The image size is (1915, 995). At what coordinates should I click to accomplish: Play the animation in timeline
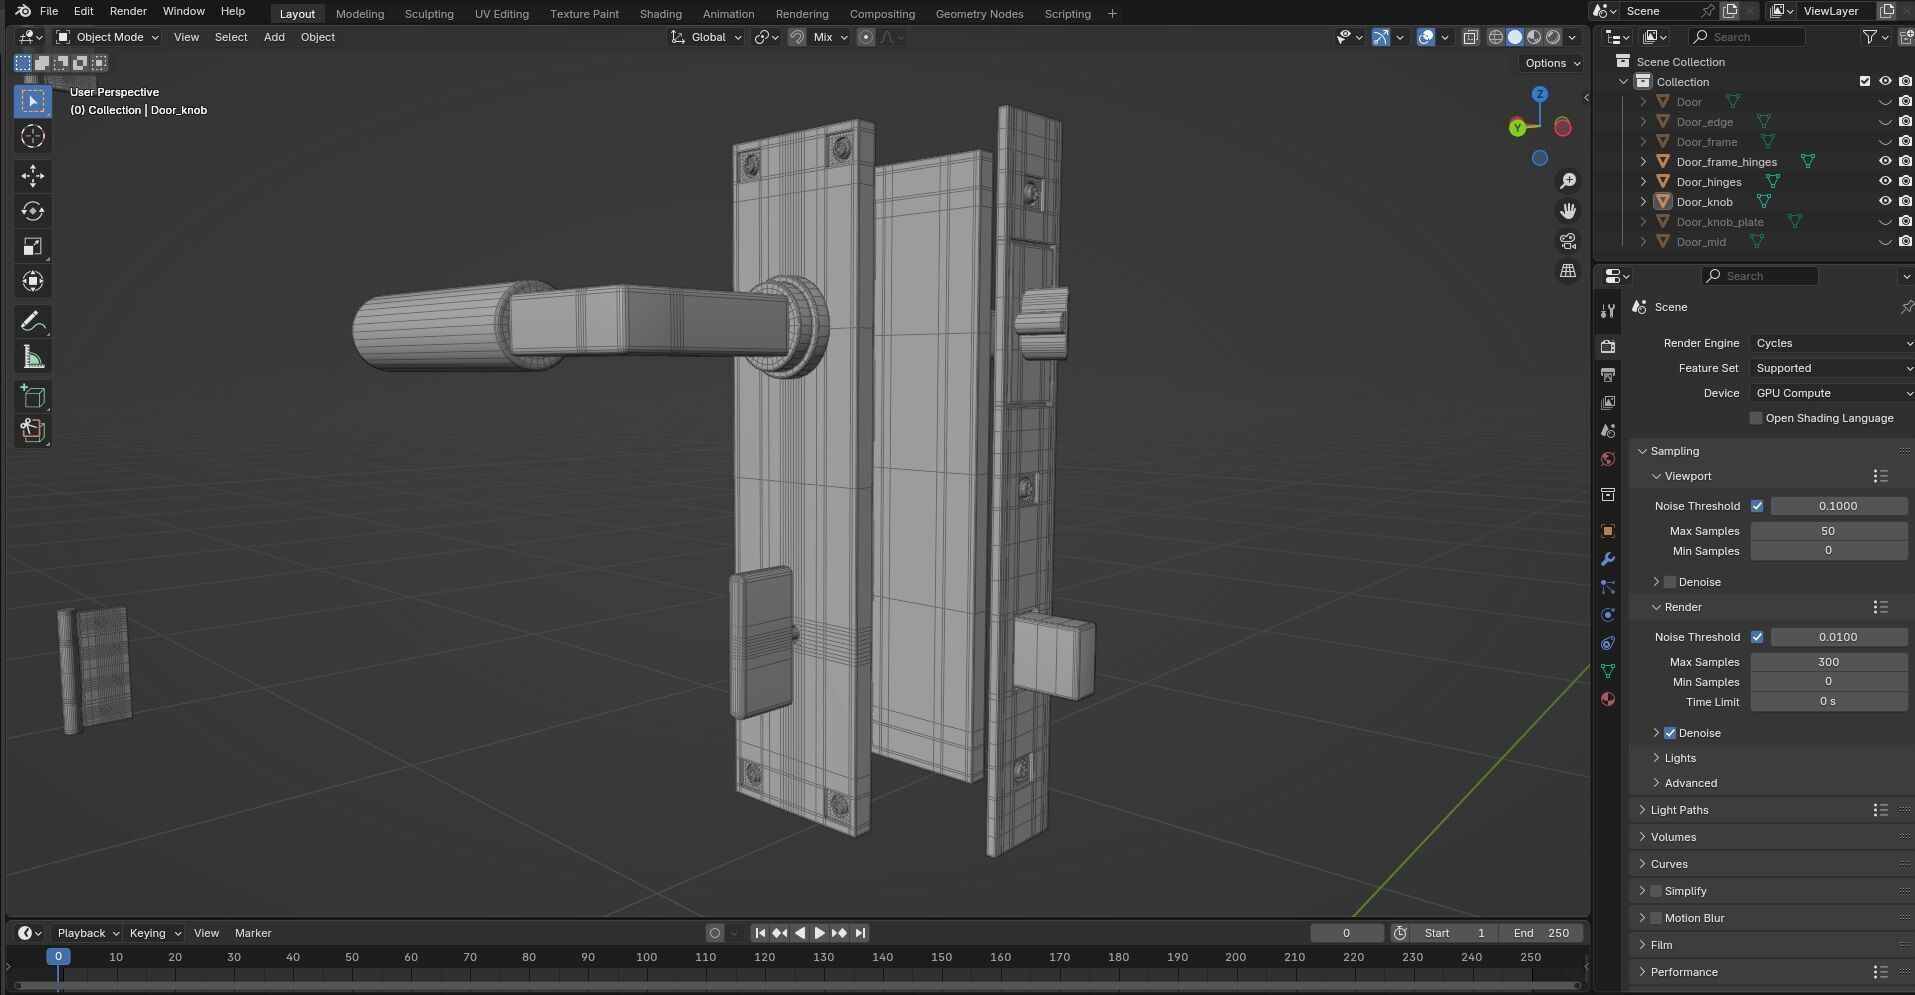click(819, 933)
